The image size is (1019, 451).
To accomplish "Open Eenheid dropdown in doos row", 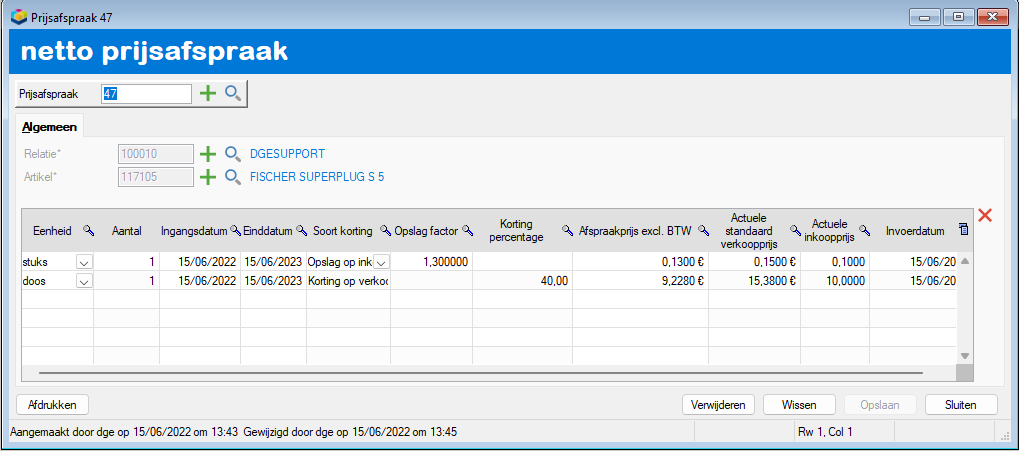I will click(84, 281).
